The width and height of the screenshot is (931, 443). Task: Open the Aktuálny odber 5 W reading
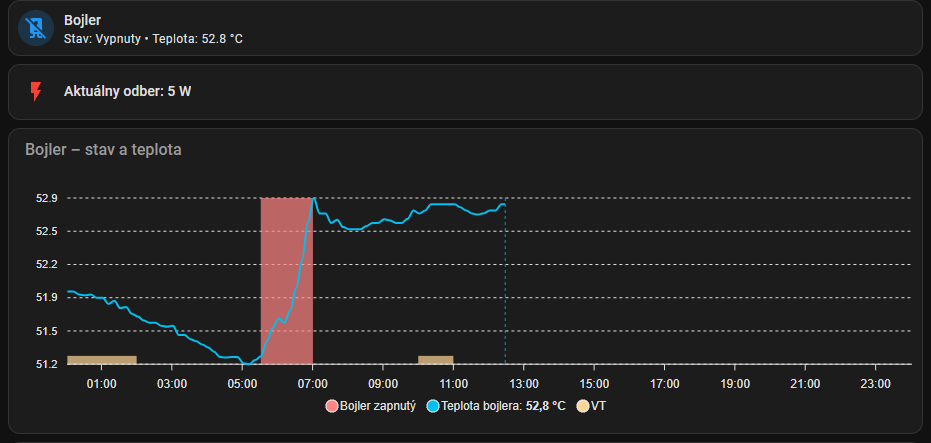point(127,92)
